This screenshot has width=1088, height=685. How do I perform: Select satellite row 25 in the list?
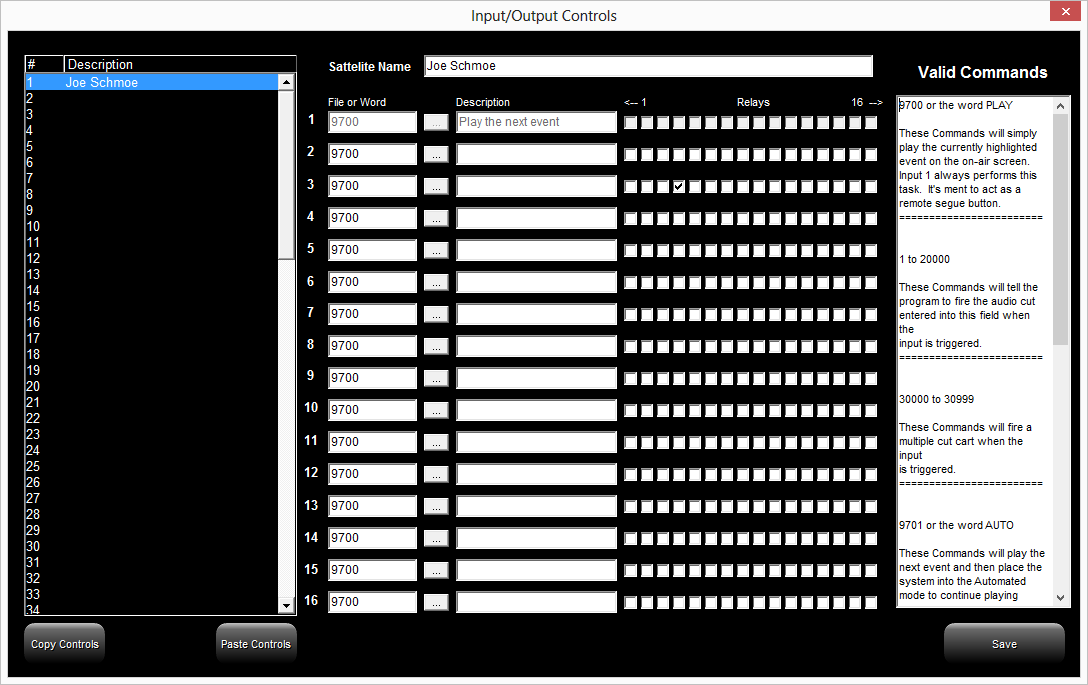151,466
